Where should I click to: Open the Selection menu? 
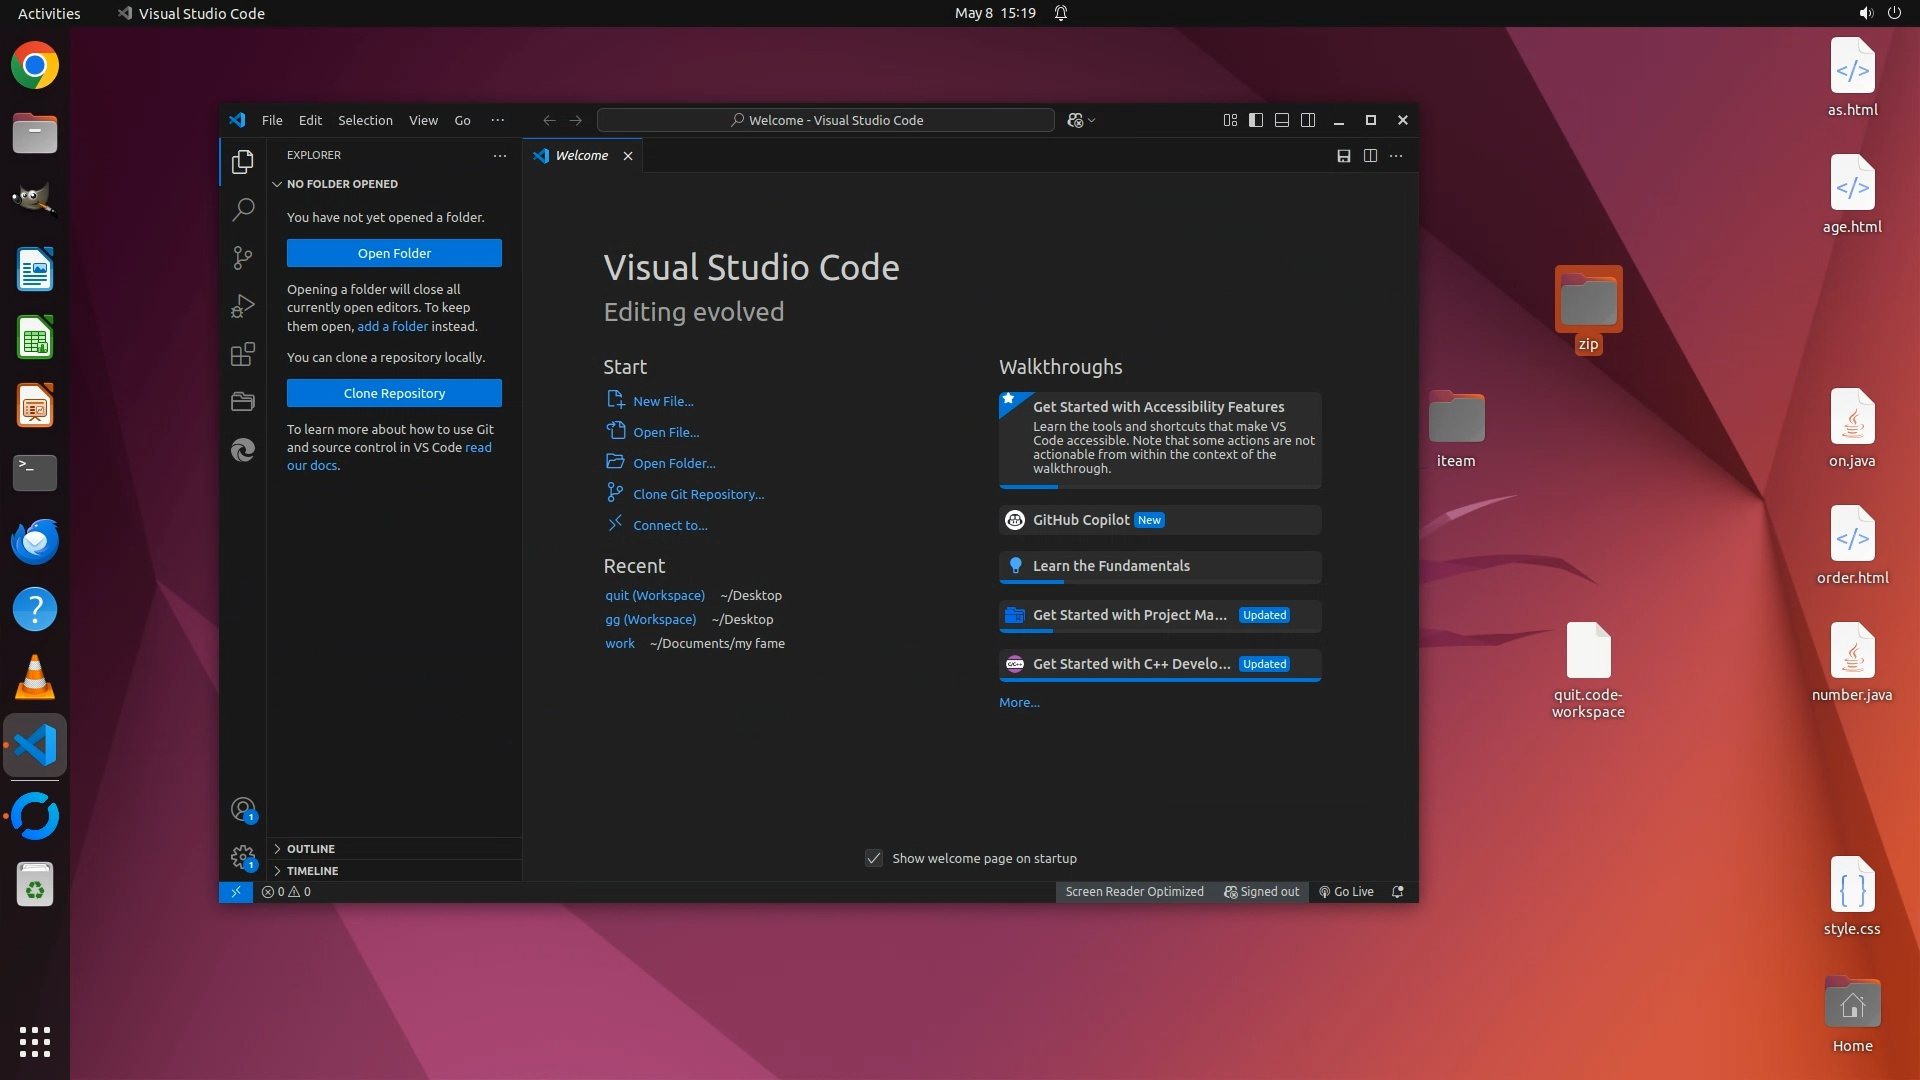[x=365, y=120]
